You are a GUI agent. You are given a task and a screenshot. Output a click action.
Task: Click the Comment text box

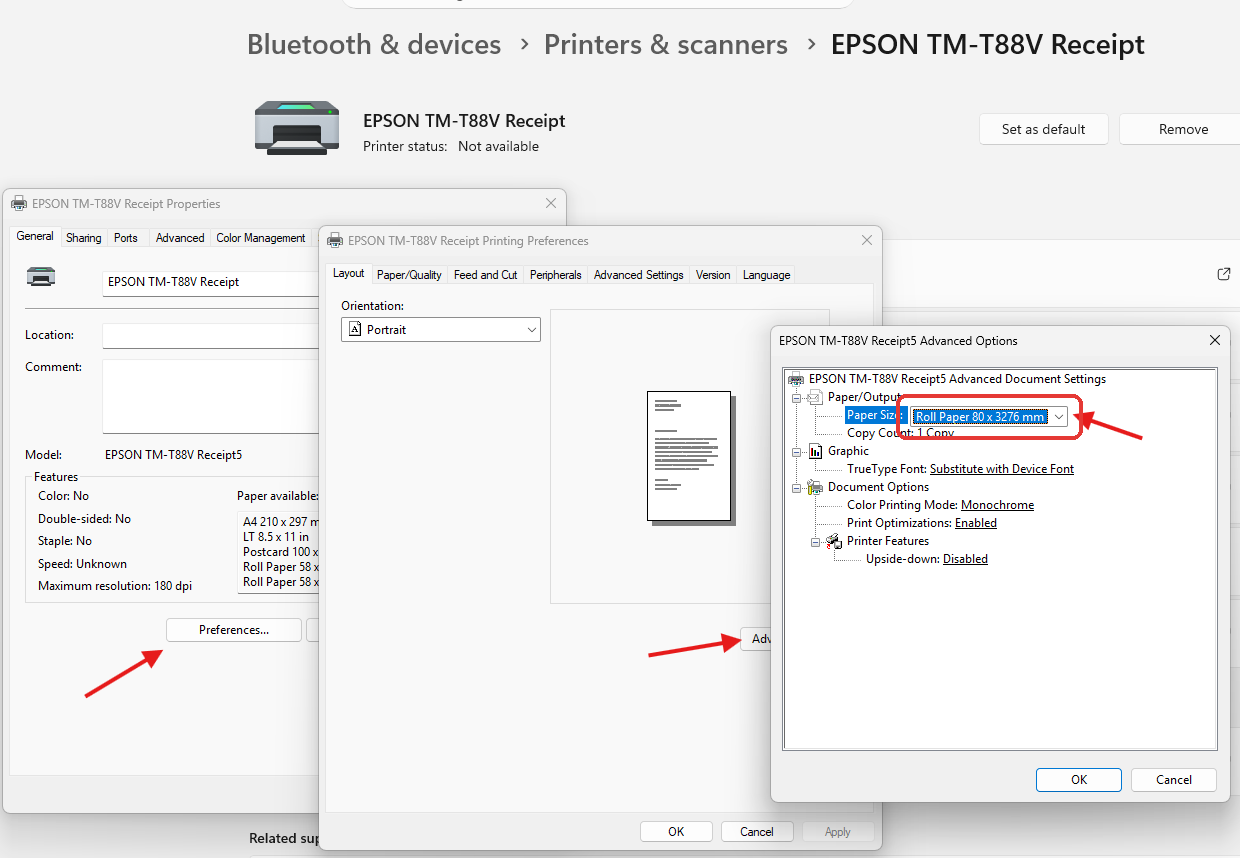click(x=212, y=396)
